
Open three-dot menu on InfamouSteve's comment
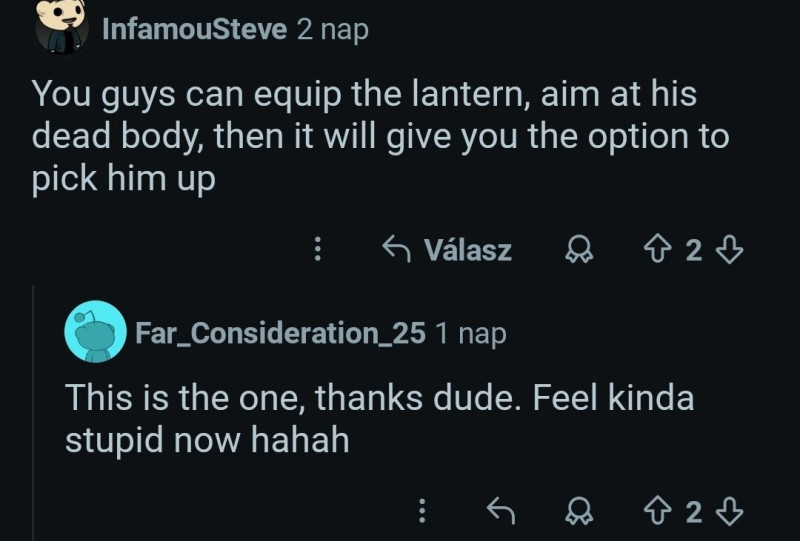coord(318,249)
